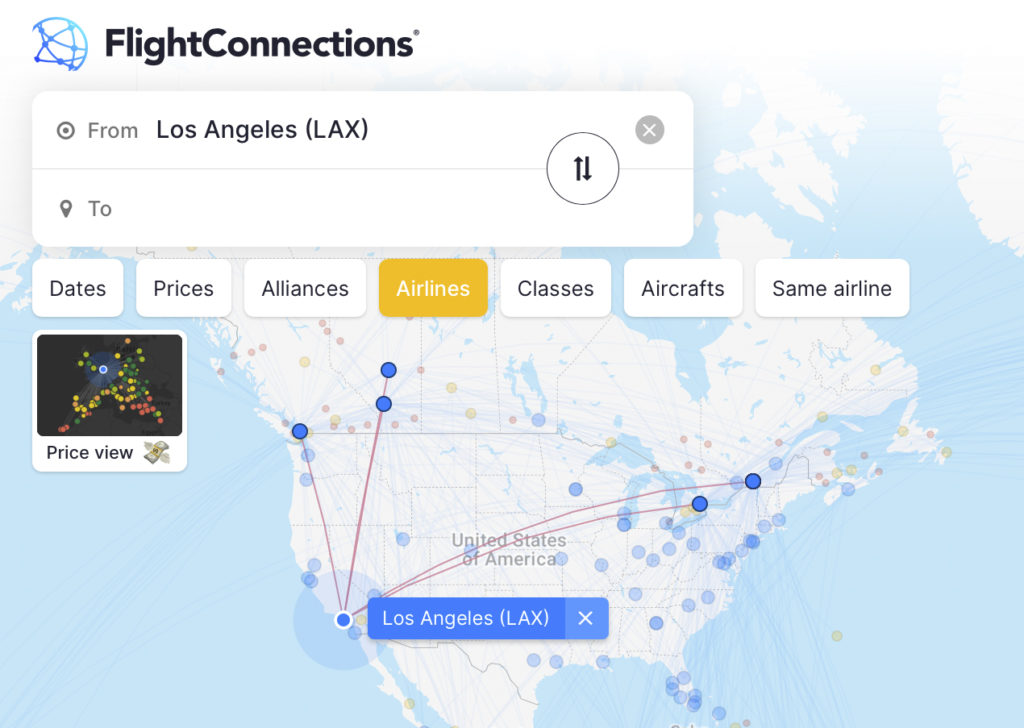Click the FlightConnections wordmark text
The image size is (1024, 728).
(262, 44)
